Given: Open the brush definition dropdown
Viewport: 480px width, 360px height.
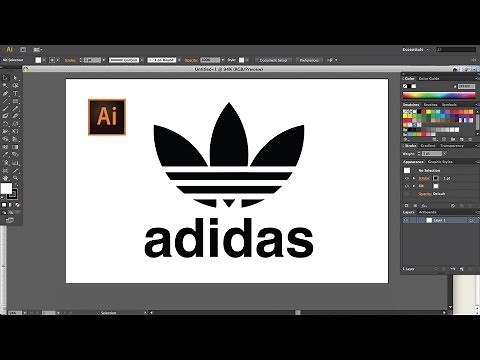Looking at the screenshot, I should point(179,60).
